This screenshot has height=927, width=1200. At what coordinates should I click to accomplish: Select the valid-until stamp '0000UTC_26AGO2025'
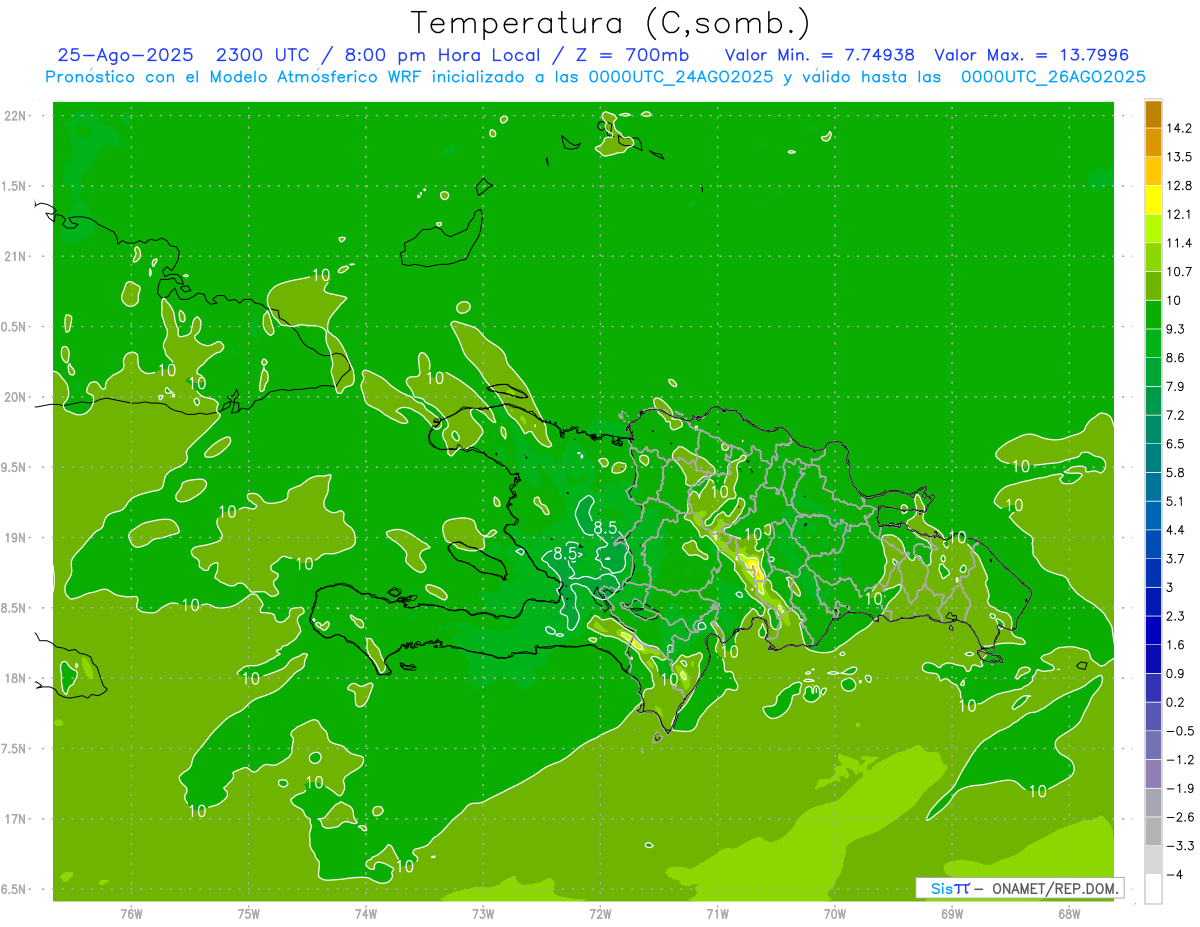point(1053,77)
